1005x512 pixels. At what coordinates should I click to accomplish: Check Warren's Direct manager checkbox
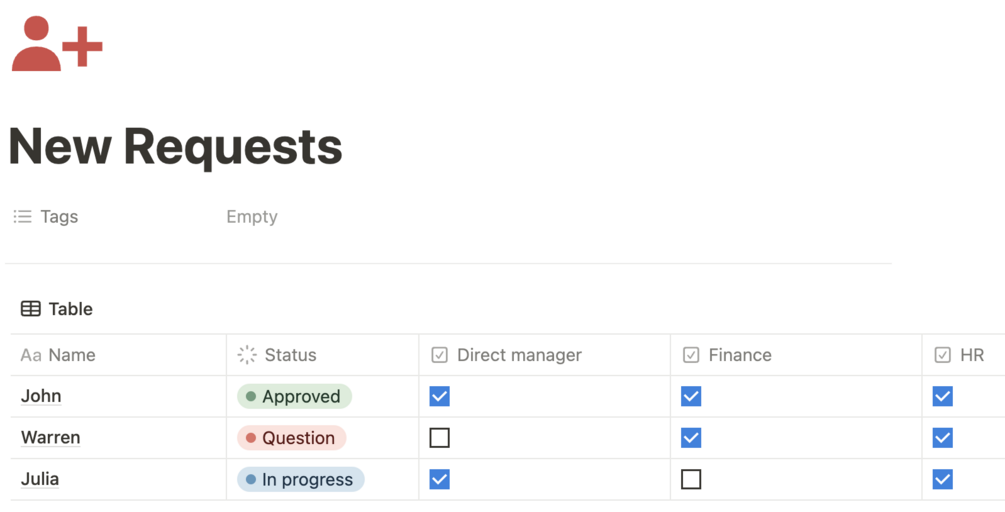pos(439,438)
